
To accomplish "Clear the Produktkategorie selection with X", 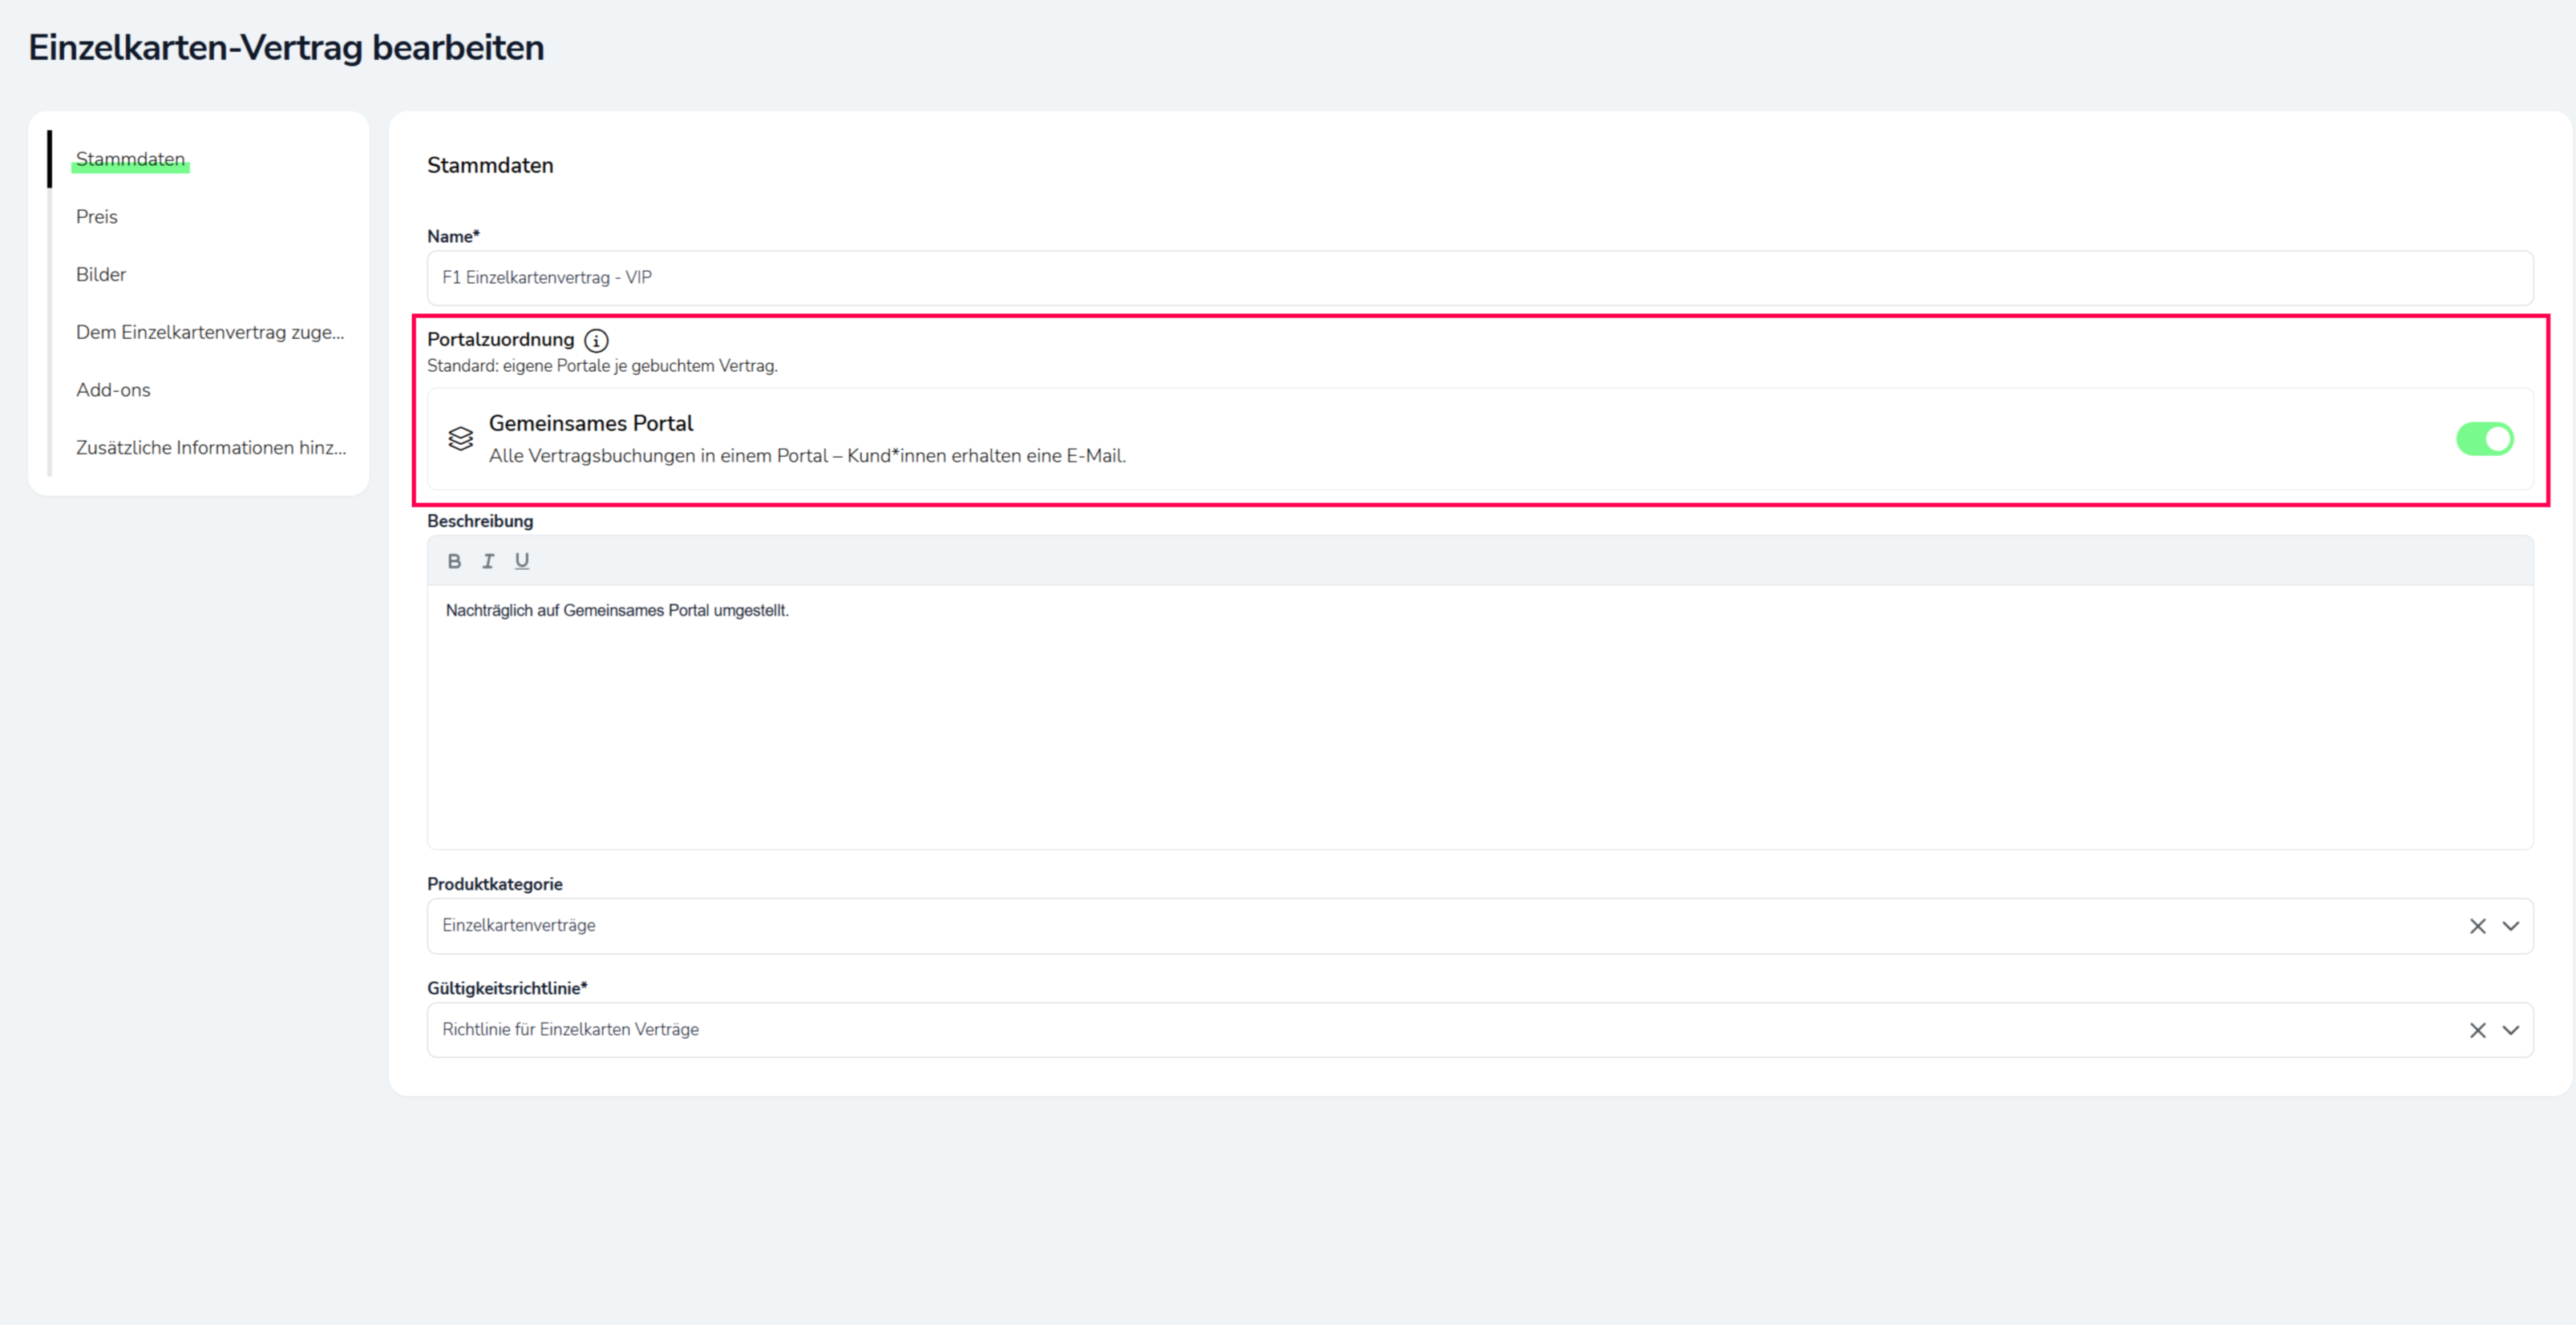I will click(2477, 926).
